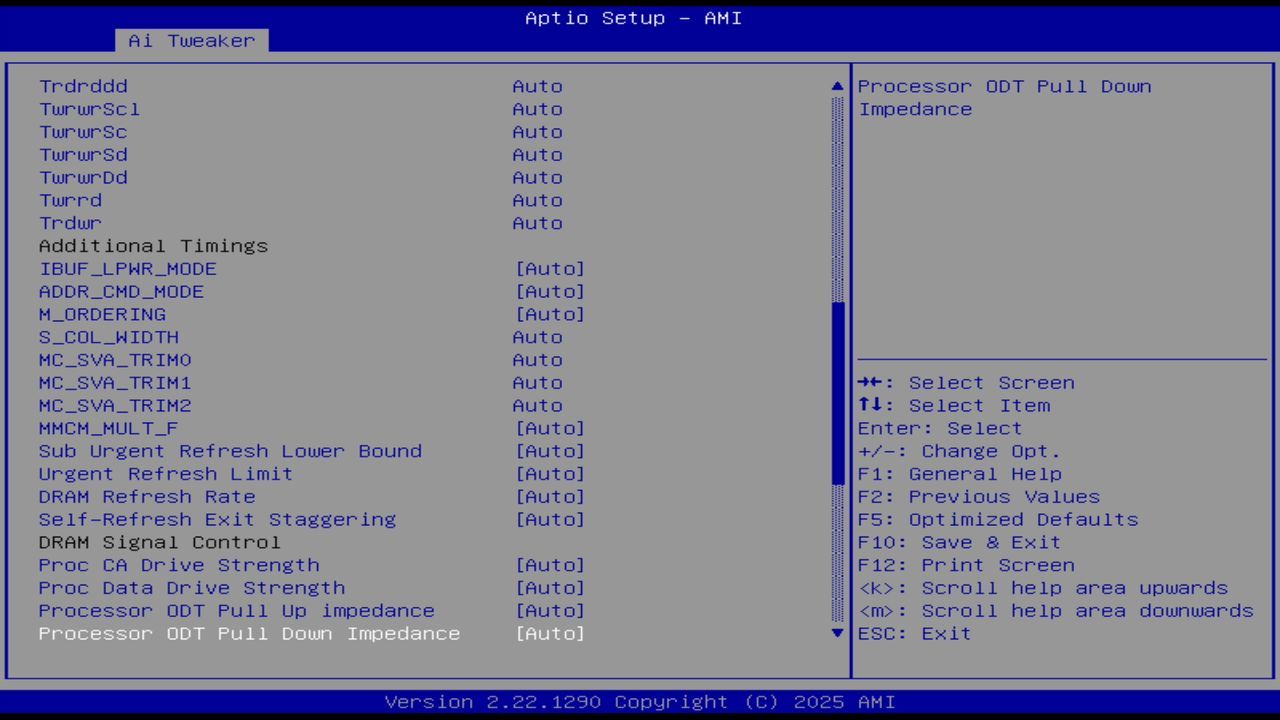Screen dimensions: 1280x720
Task: Open Processor ODT Pull Up impedance [Auto] value
Action: pyautogui.click(x=550, y=612)
